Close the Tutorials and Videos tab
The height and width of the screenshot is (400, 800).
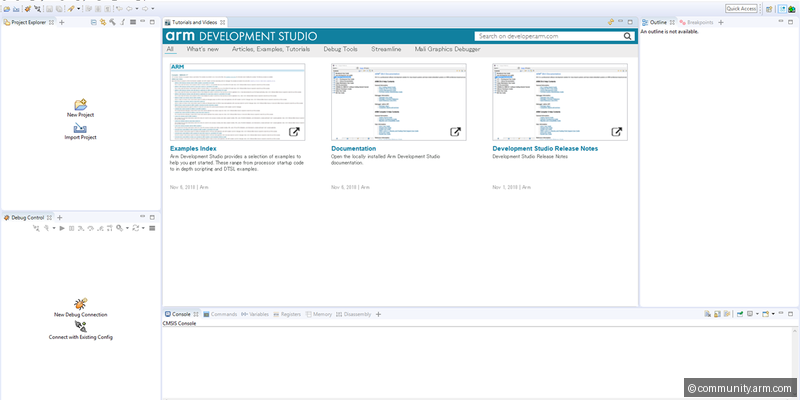[222, 22]
